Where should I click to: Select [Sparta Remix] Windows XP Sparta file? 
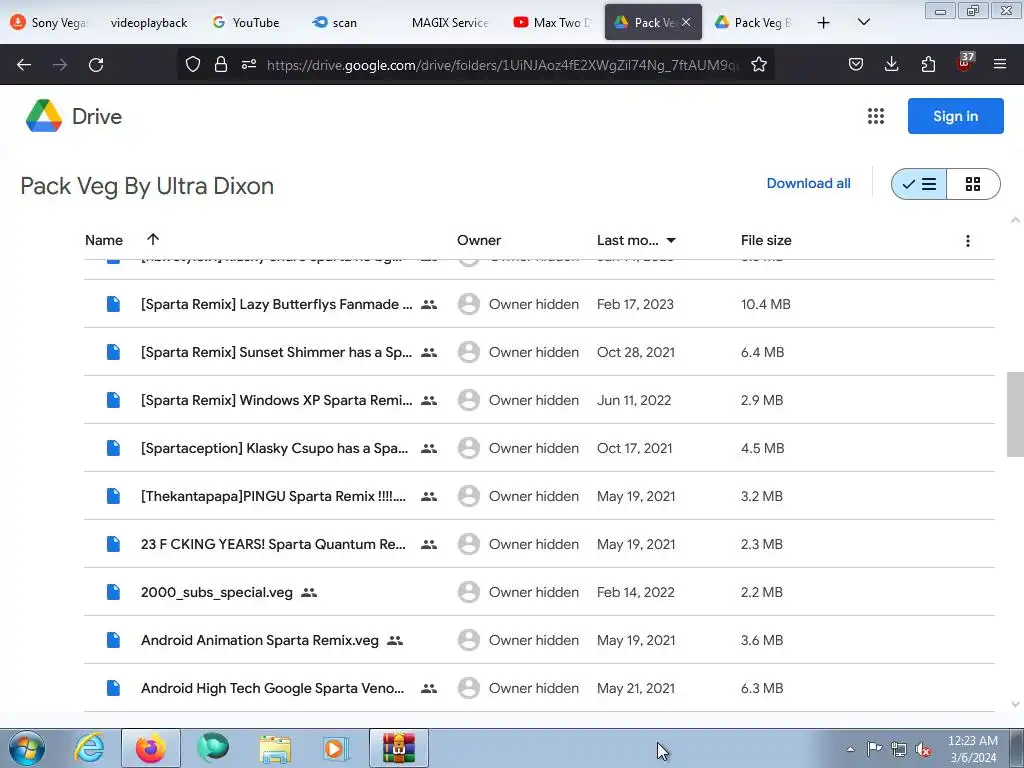[276, 400]
